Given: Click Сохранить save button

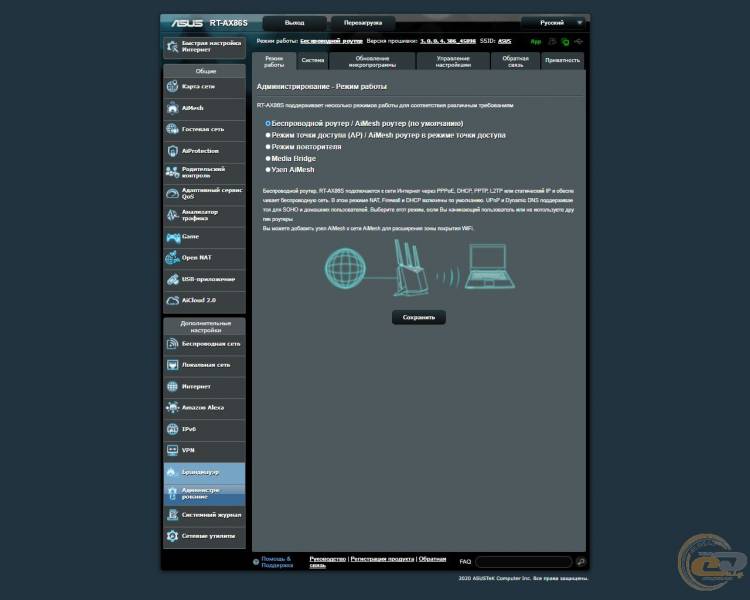Looking at the screenshot, I should click(419, 317).
